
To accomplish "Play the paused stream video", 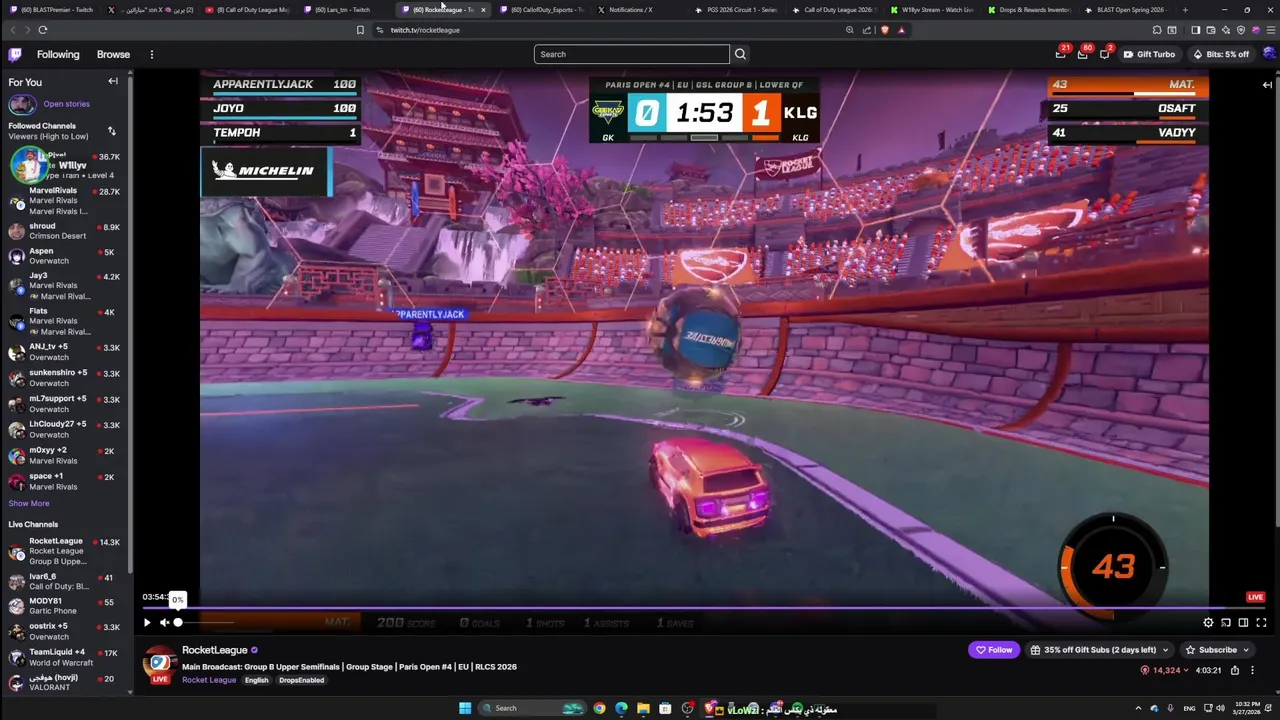I will 147,623.
